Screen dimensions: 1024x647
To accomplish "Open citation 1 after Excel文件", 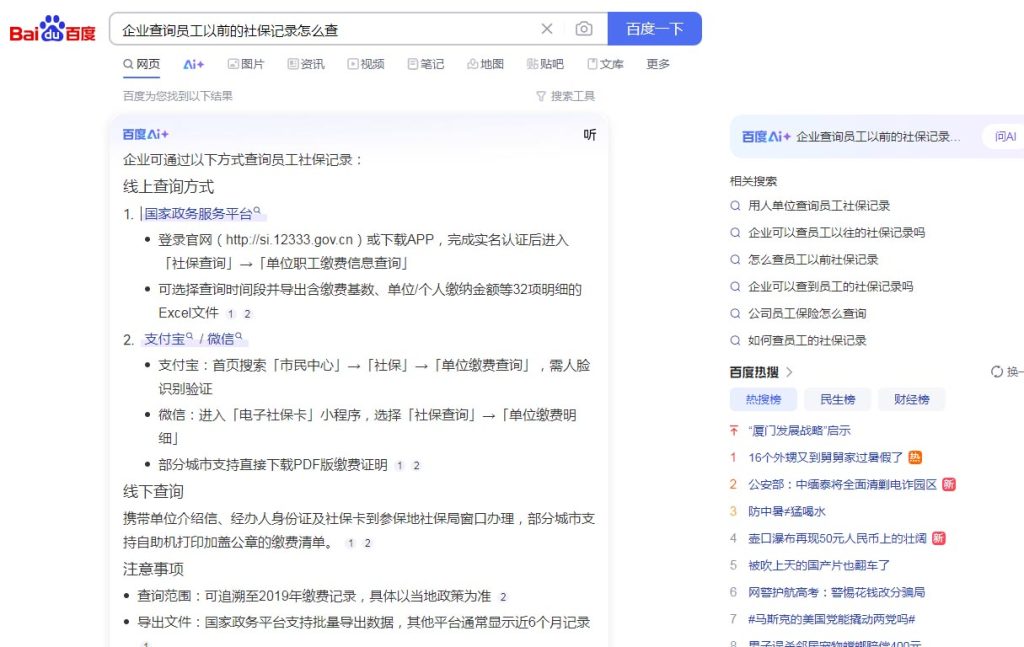I will pos(231,314).
